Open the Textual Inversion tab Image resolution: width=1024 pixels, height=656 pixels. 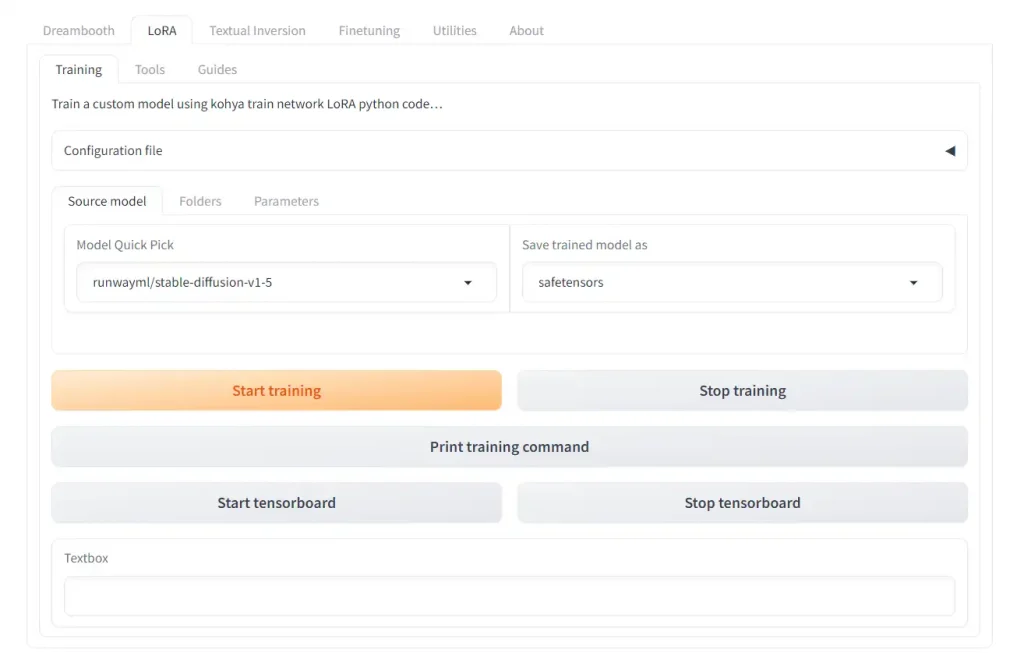pos(257,31)
